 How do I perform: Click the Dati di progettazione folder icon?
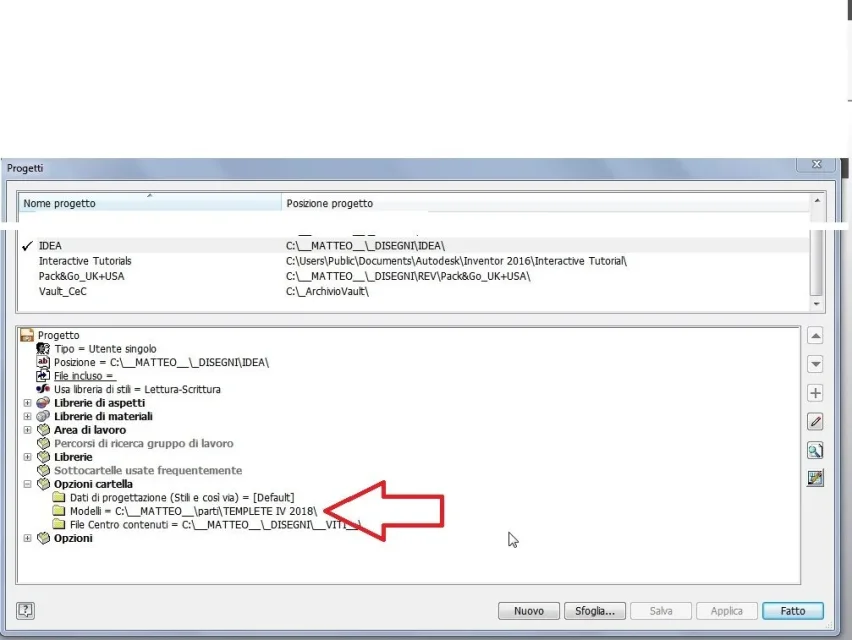pyautogui.click(x=59, y=497)
